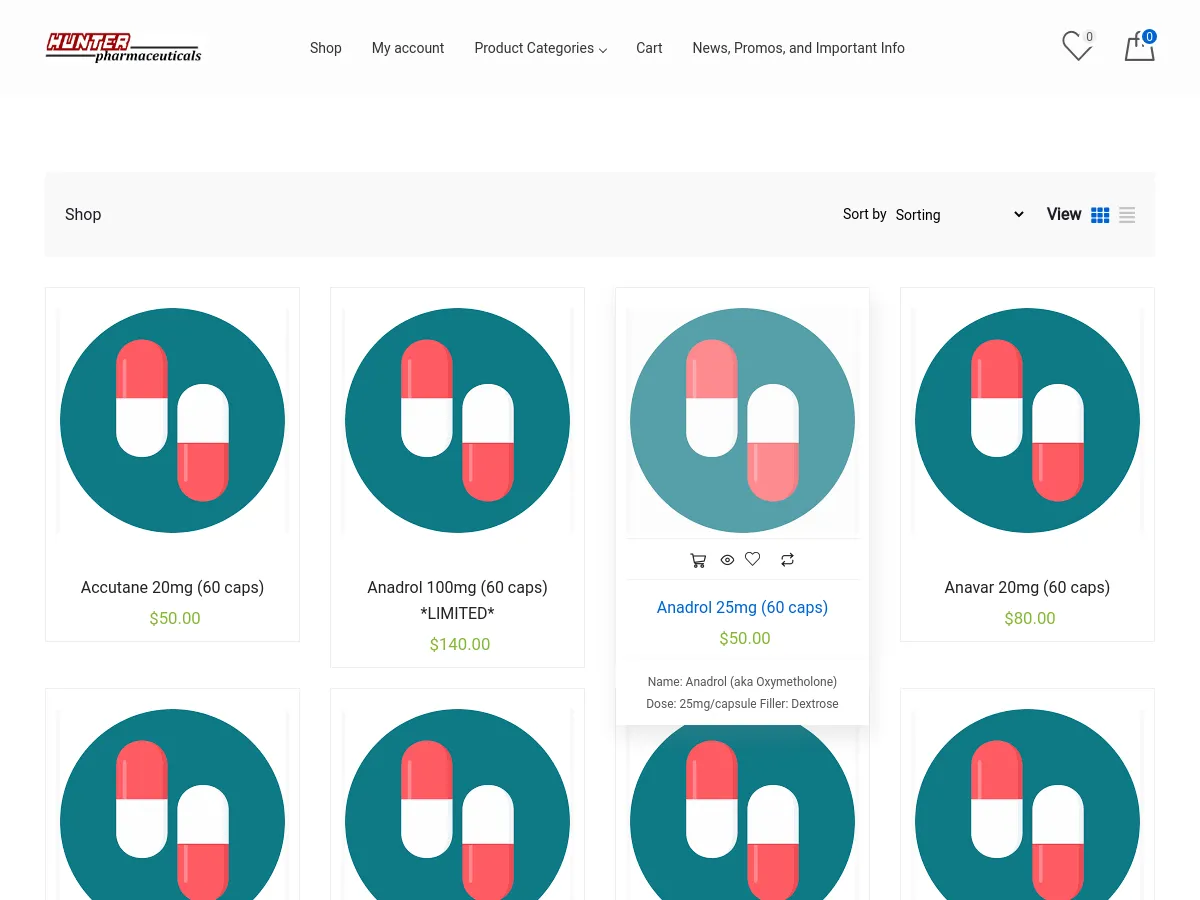Open My account page
The width and height of the screenshot is (1200, 900).
click(408, 48)
